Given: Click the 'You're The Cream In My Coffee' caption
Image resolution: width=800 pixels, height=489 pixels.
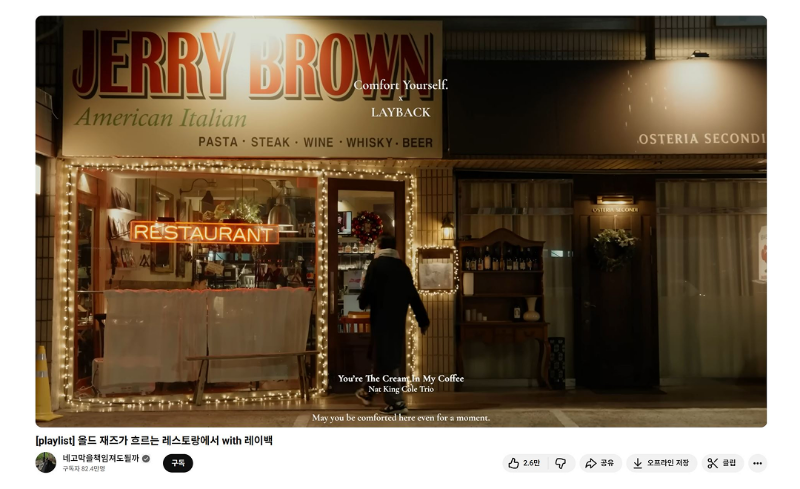Looking at the screenshot, I should (400, 379).
